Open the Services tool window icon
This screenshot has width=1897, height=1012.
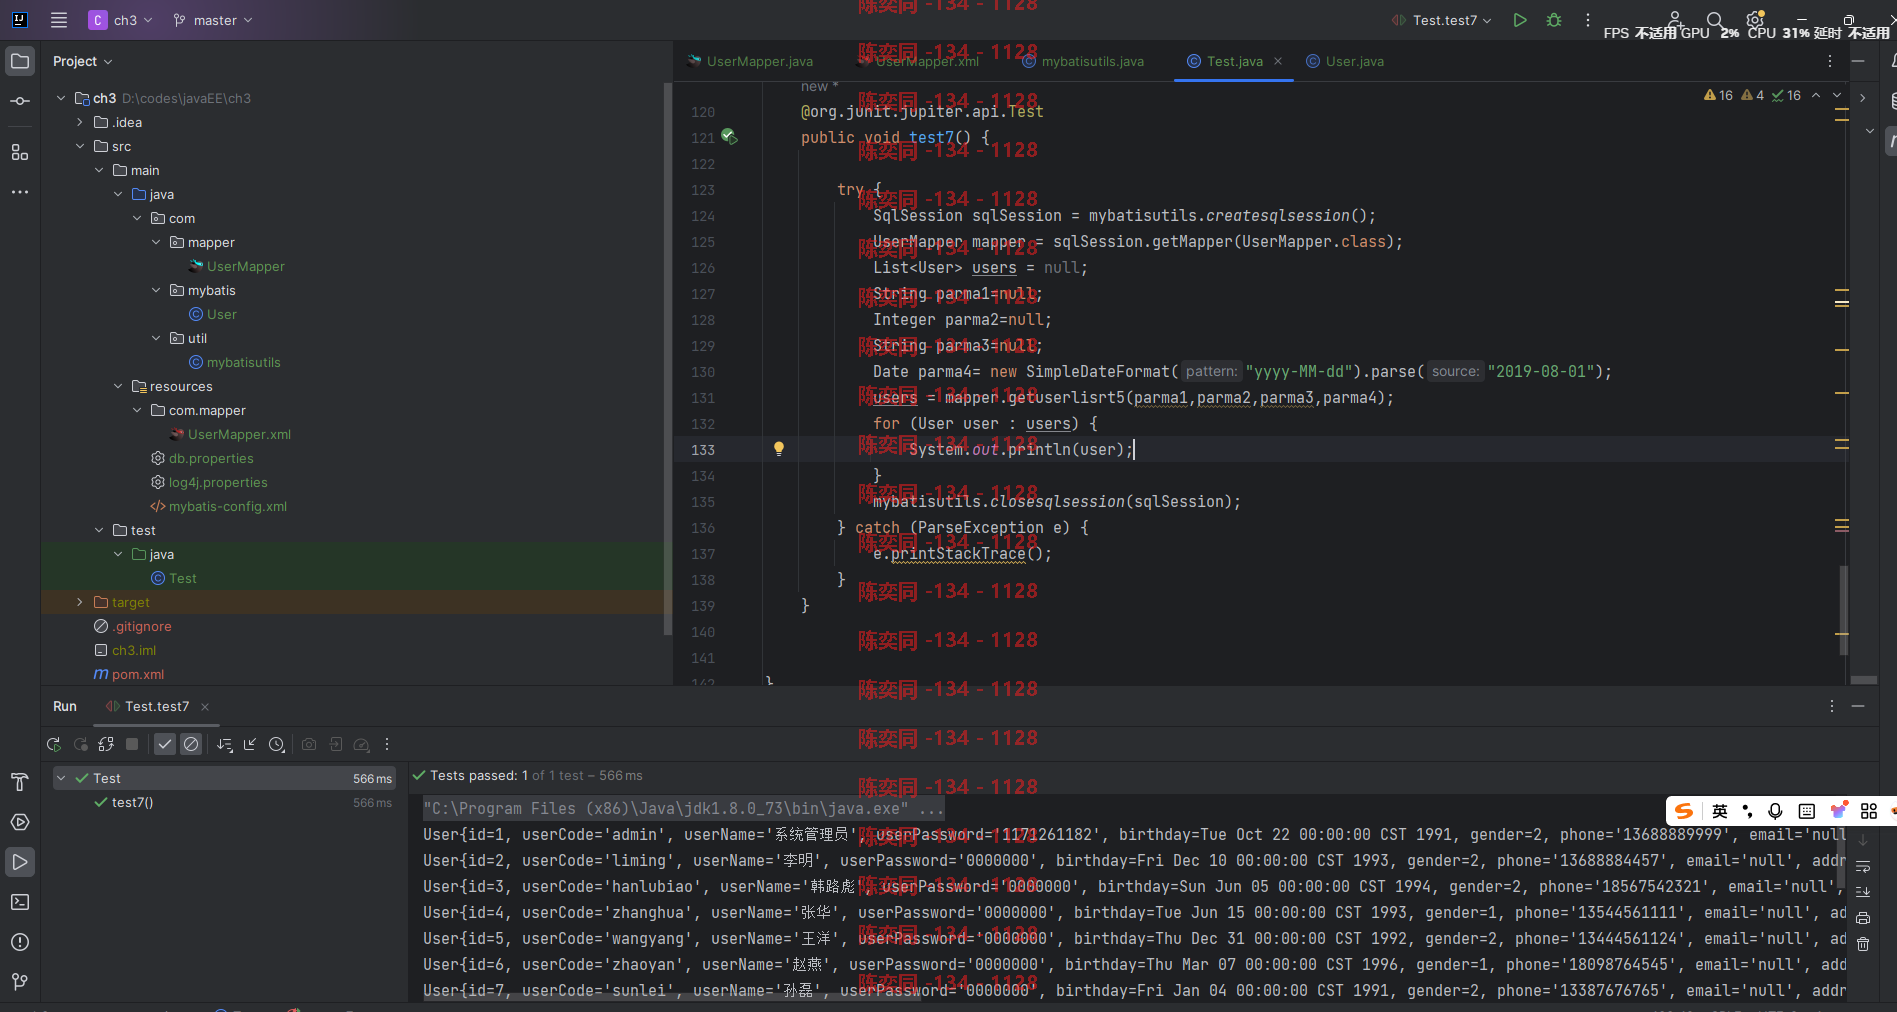pos(20,822)
